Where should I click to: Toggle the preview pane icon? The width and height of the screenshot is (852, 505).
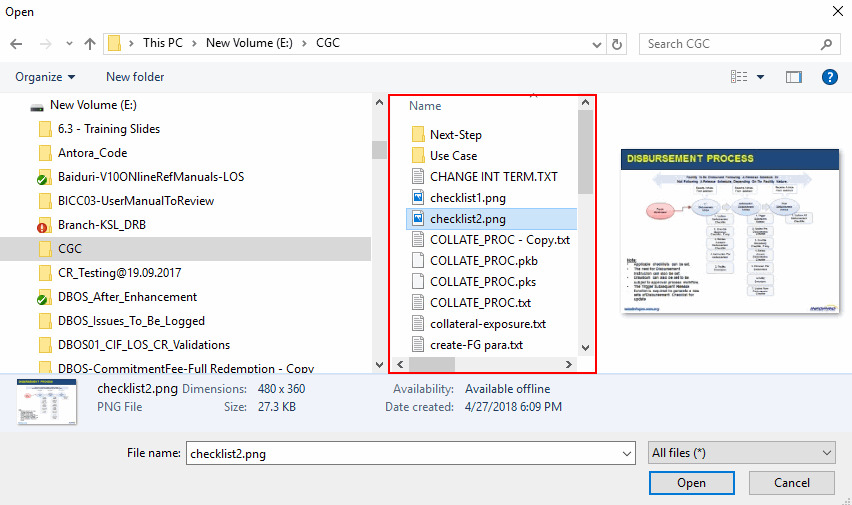[794, 77]
